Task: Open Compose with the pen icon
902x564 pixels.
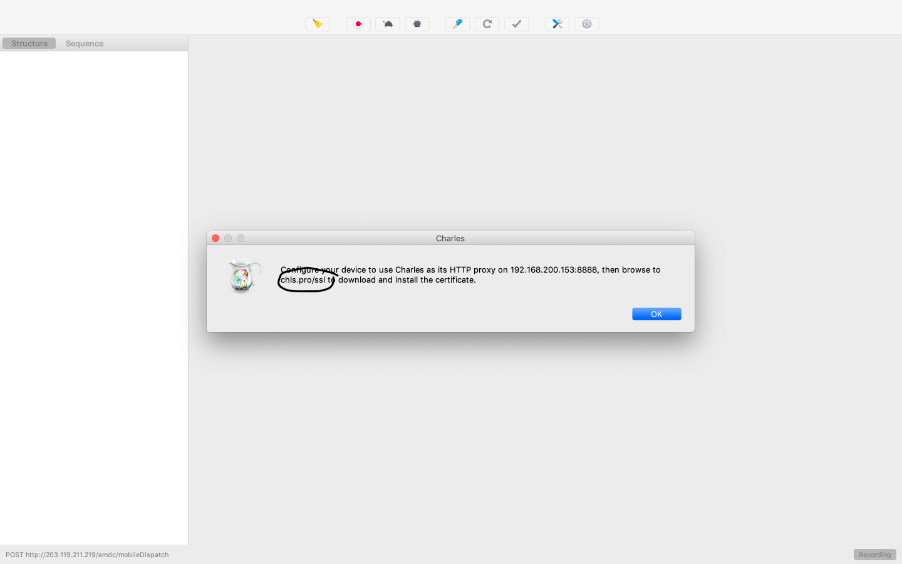Action: tap(458, 24)
